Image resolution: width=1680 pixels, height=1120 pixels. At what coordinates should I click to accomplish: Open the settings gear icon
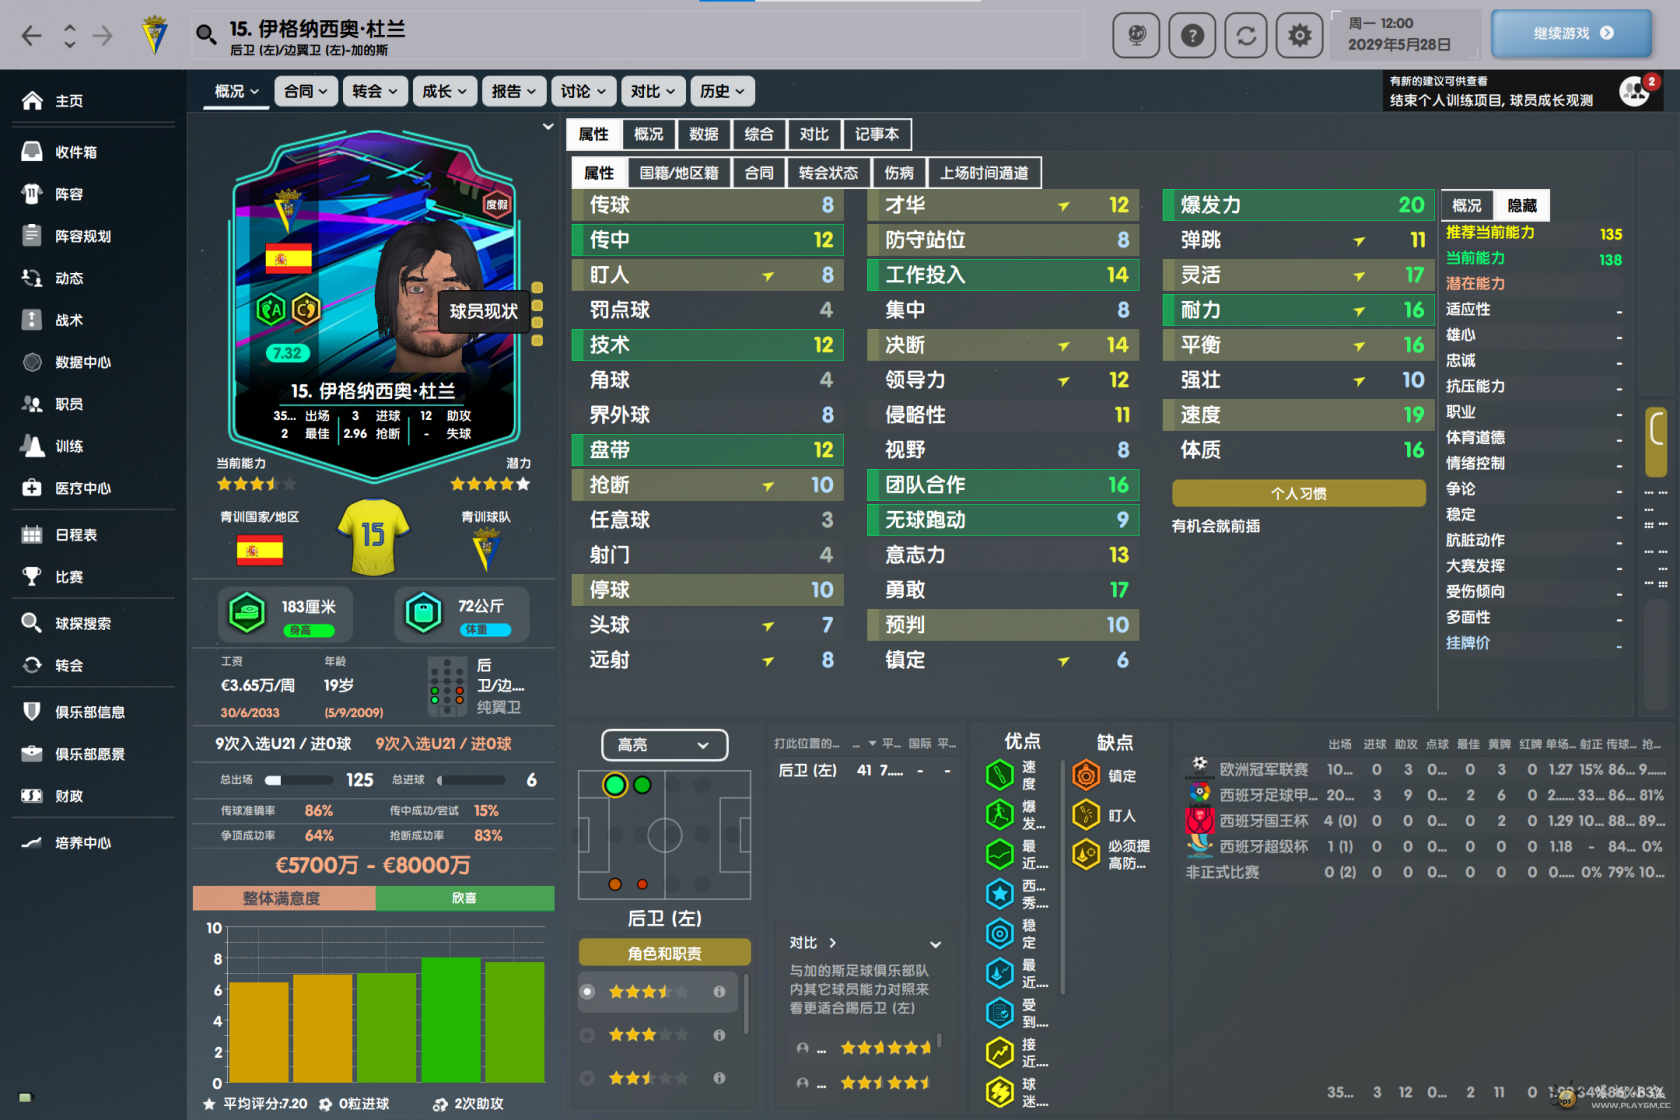click(1299, 36)
